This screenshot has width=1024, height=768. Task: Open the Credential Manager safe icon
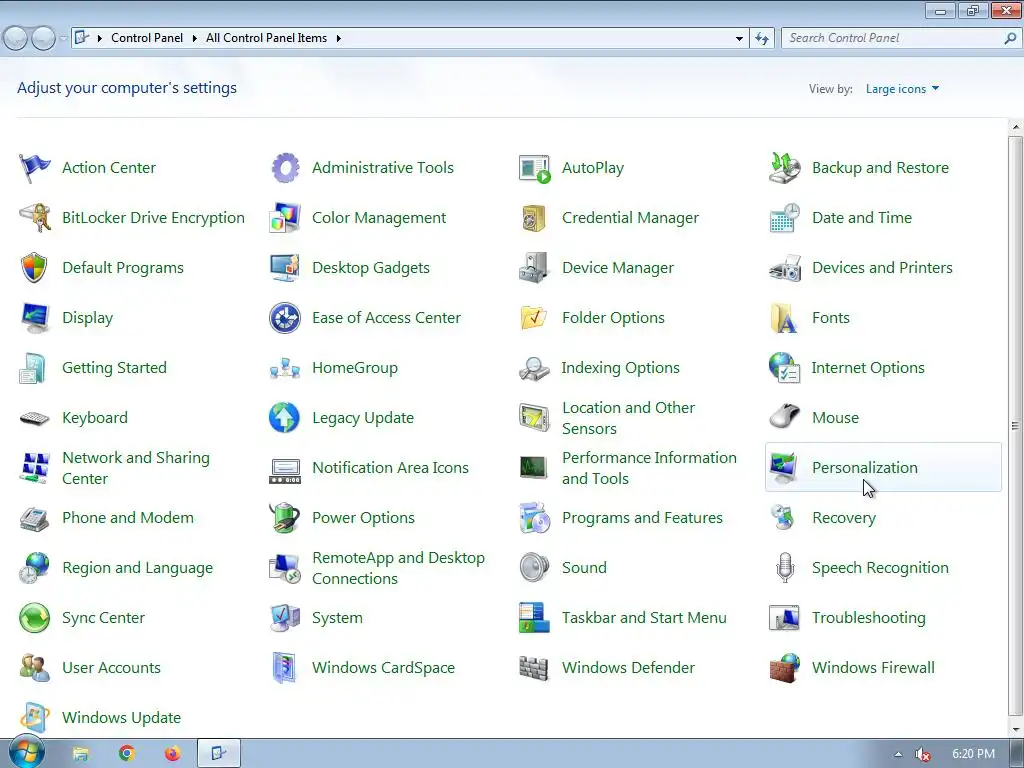pyautogui.click(x=534, y=218)
